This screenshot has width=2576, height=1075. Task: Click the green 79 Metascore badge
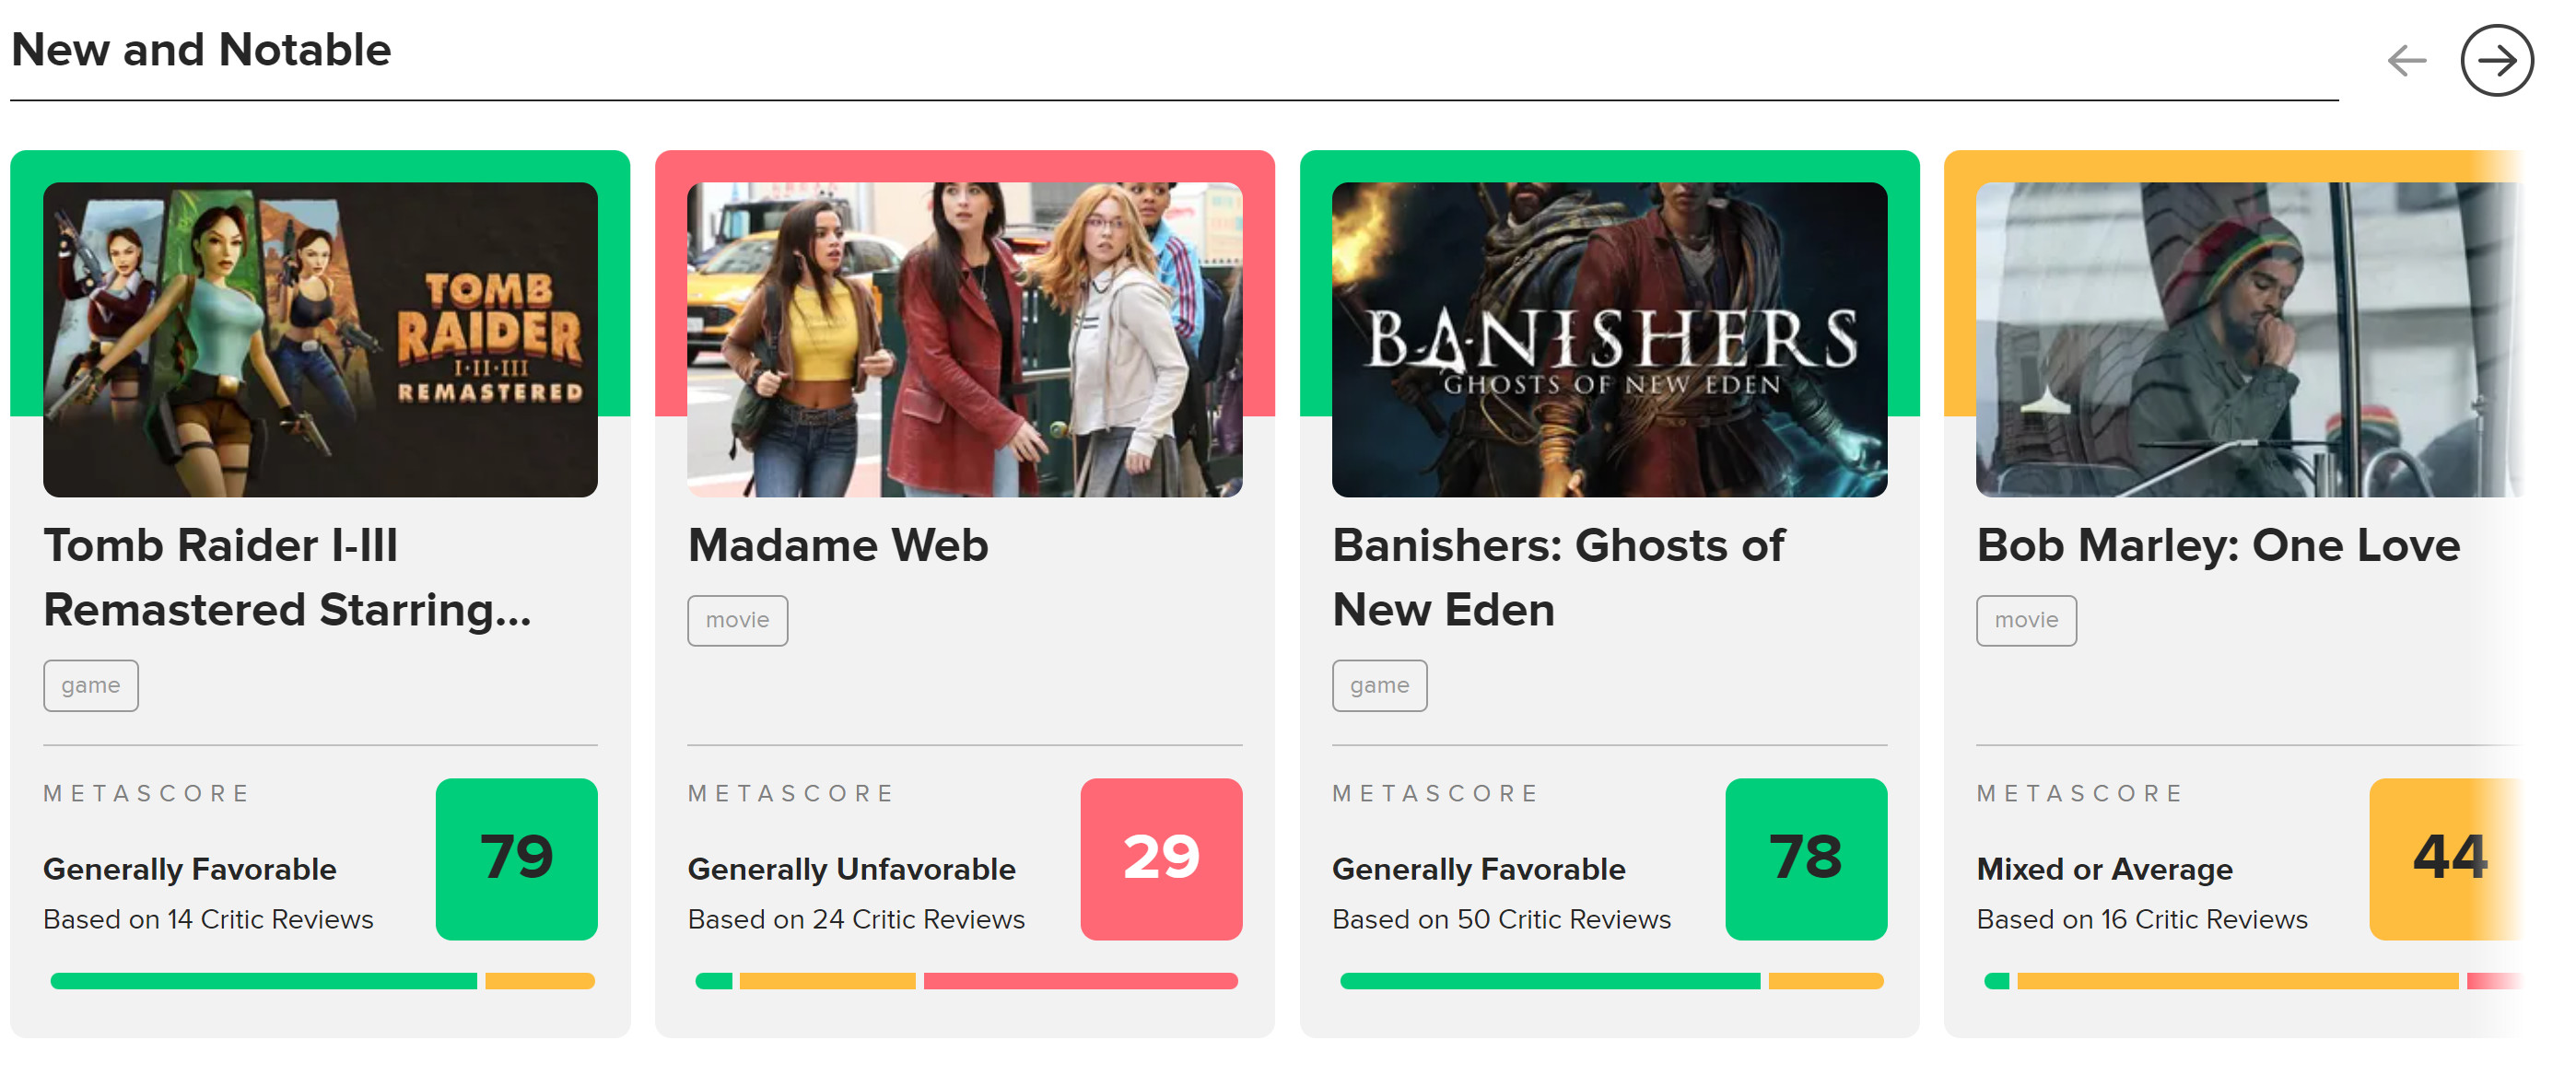[517, 858]
